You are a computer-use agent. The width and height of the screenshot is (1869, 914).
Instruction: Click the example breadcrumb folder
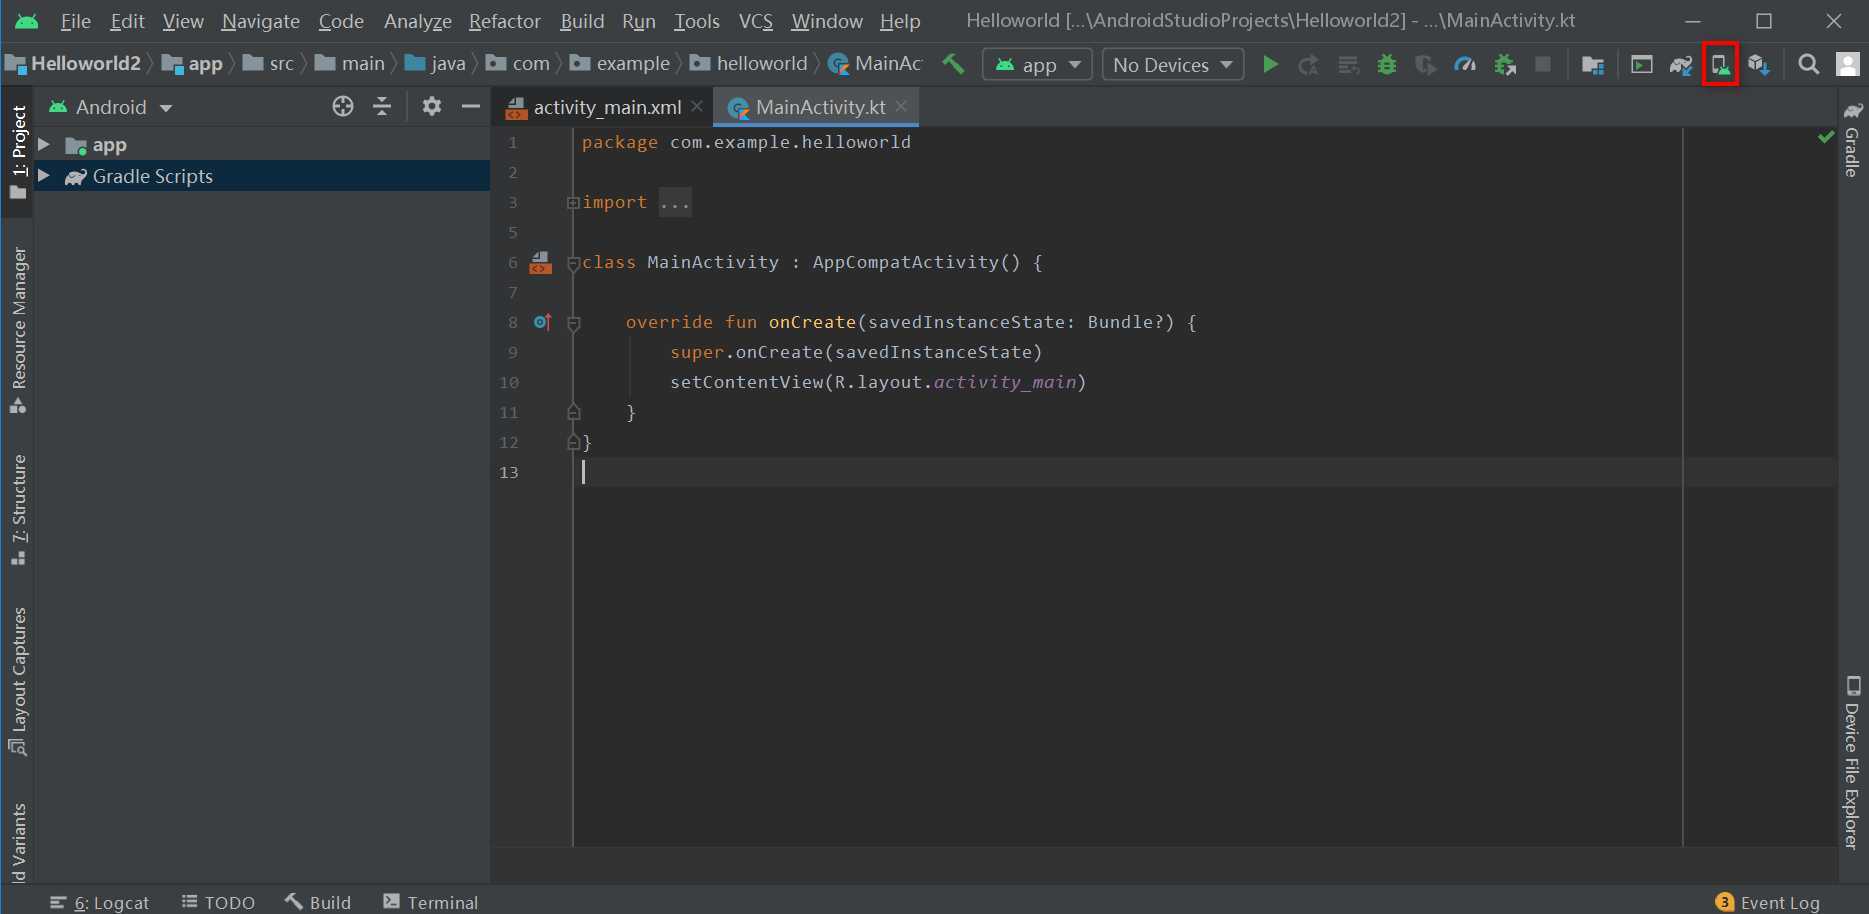point(620,64)
